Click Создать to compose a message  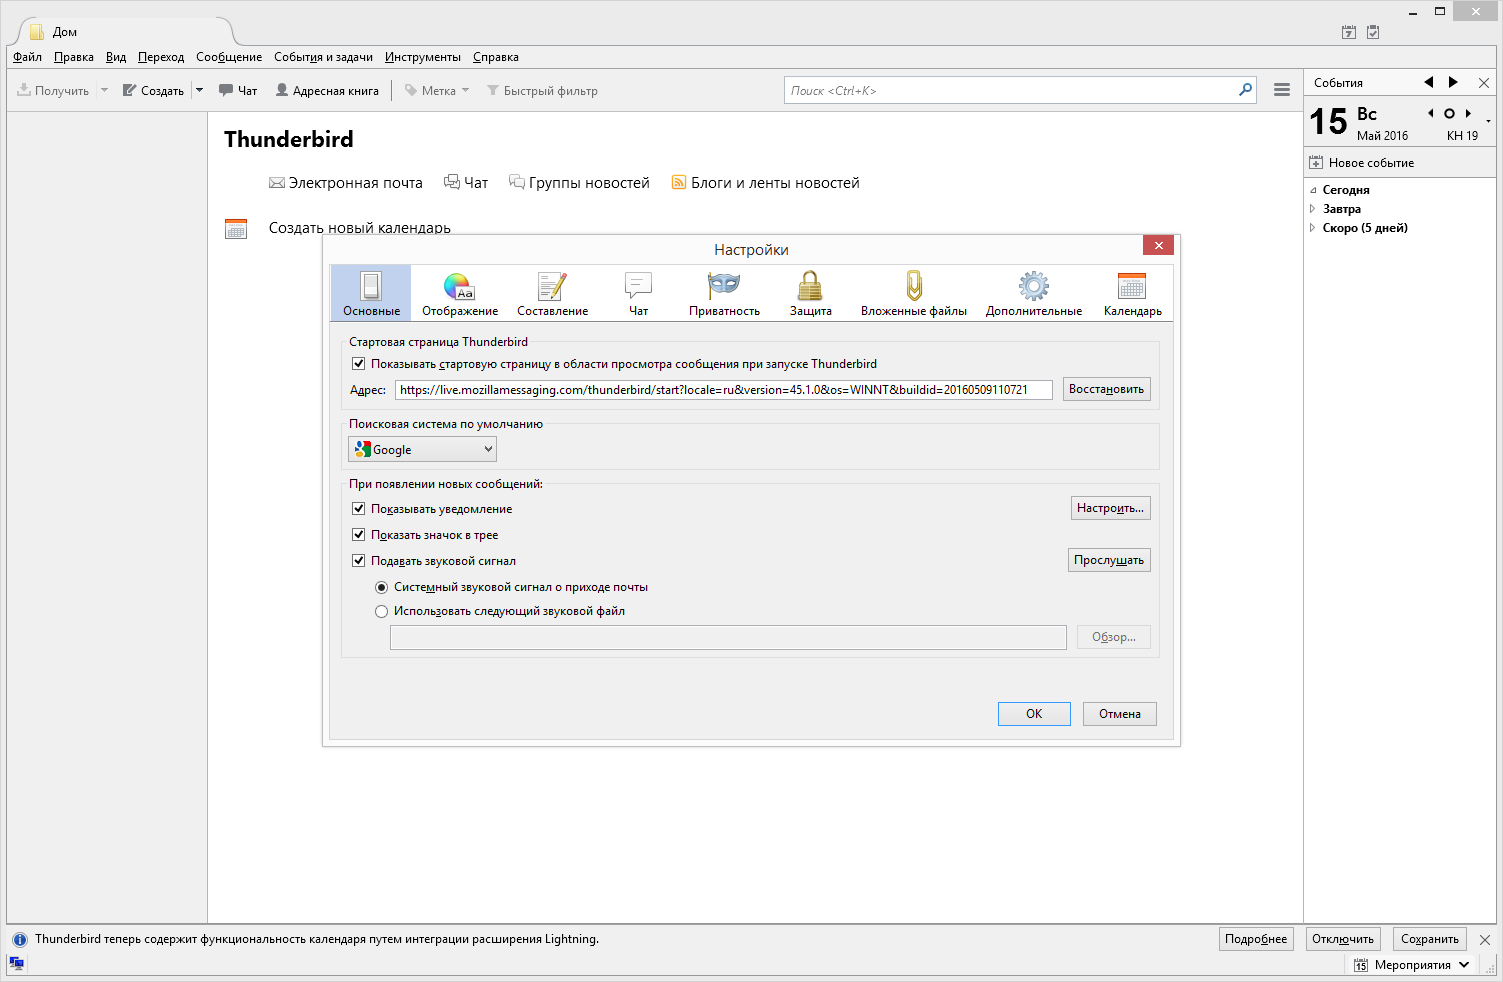click(154, 90)
